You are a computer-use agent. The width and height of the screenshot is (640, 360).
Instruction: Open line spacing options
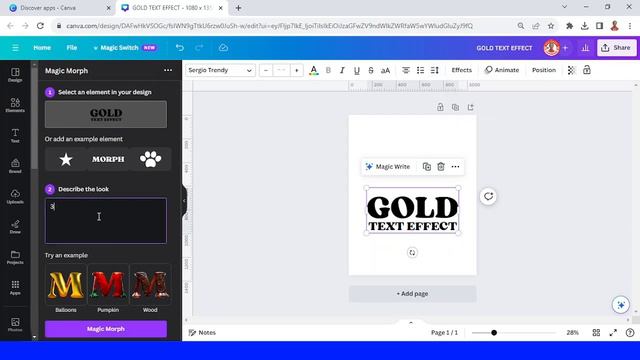pyautogui.click(x=435, y=70)
